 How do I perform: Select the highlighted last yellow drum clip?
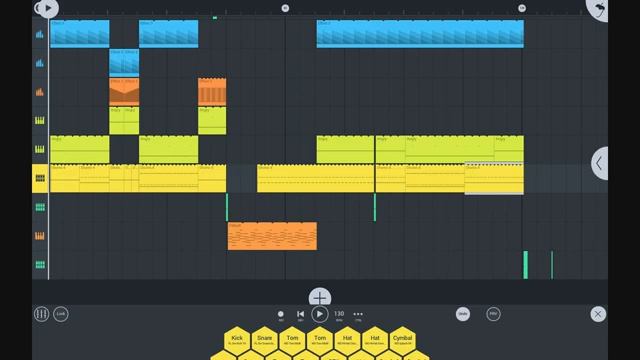click(x=494, y=178)
